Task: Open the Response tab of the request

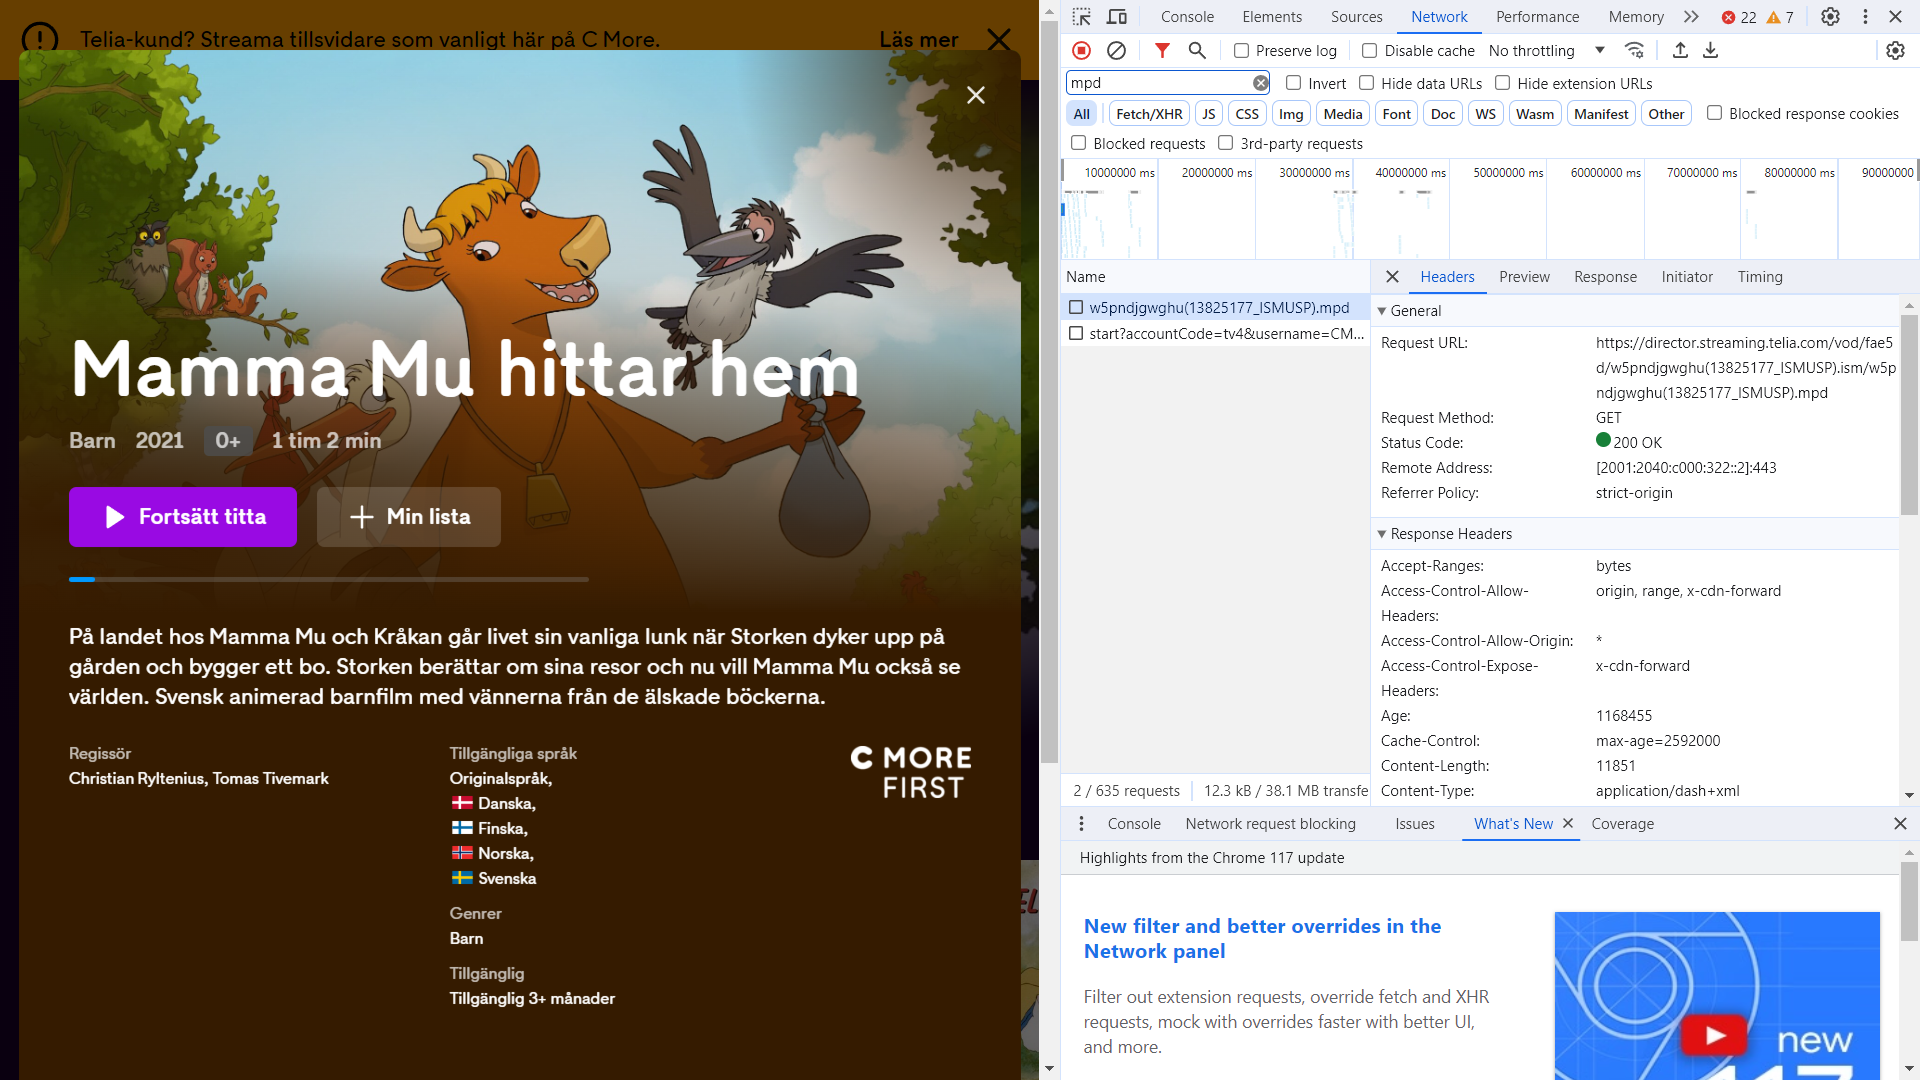Action: (1605, 277)
